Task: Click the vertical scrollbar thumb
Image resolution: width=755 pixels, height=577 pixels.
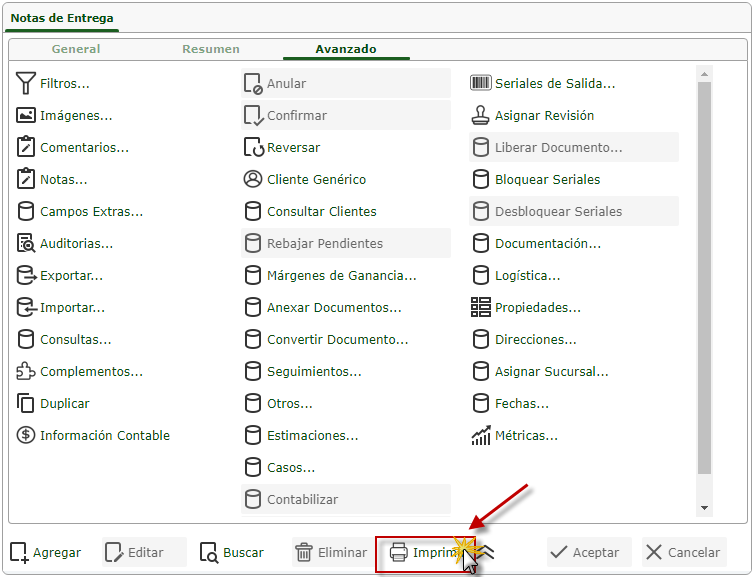Action: (704, 278)
